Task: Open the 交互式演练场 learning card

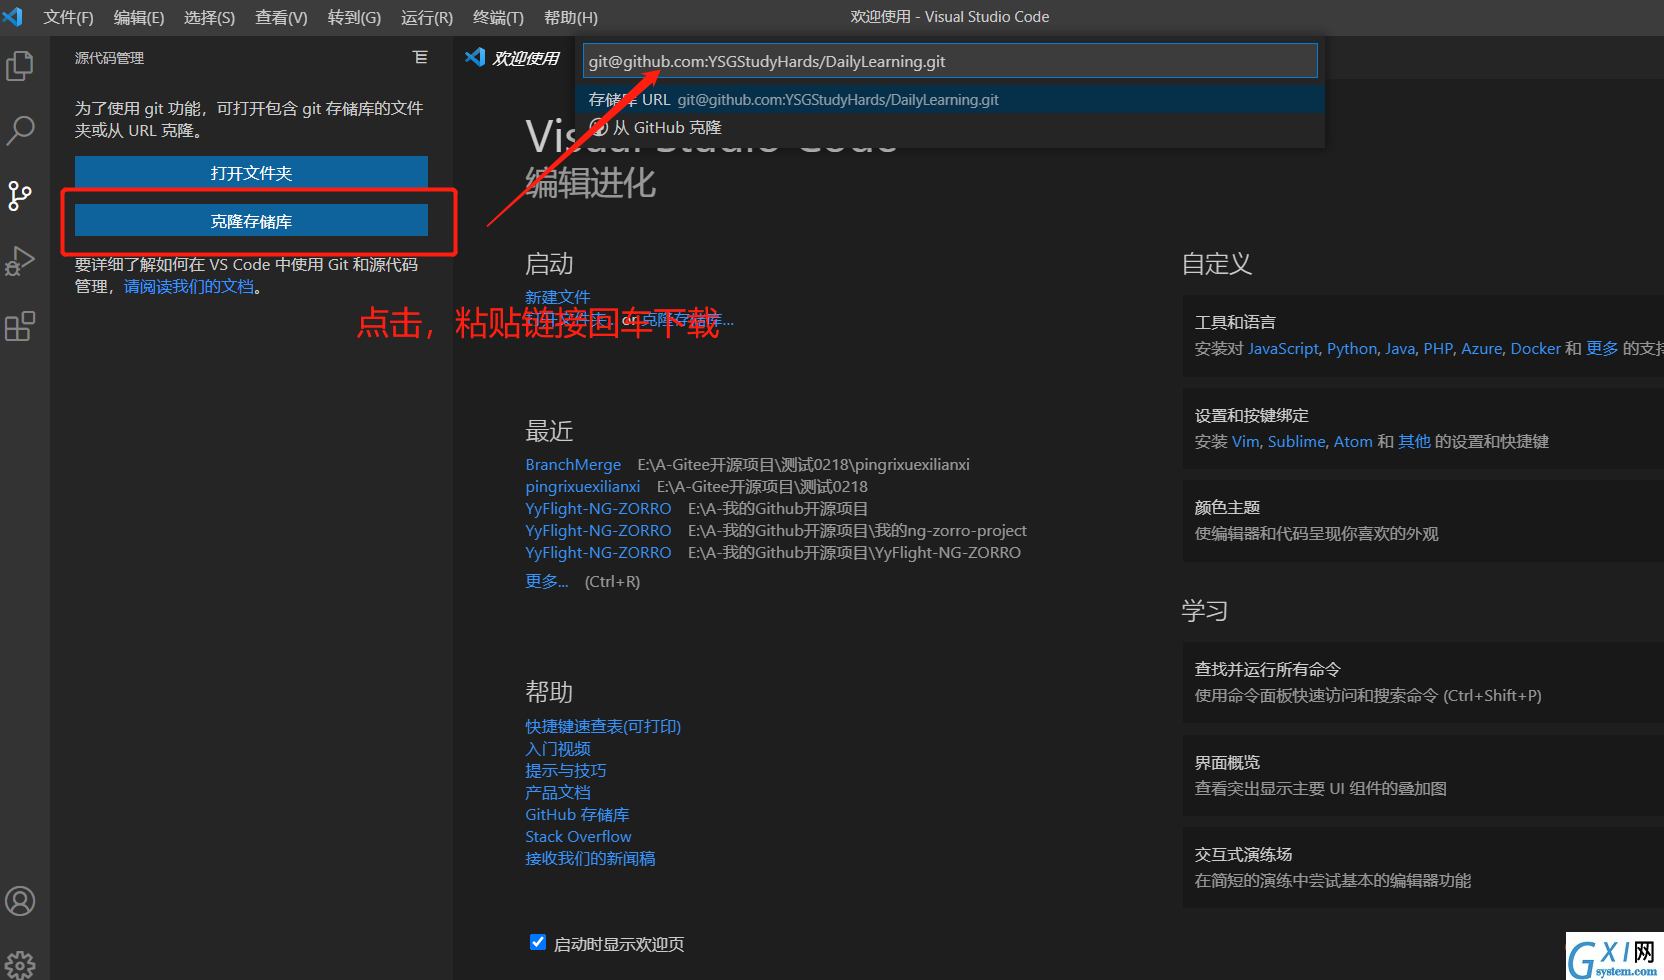Action: point(1423,867)
